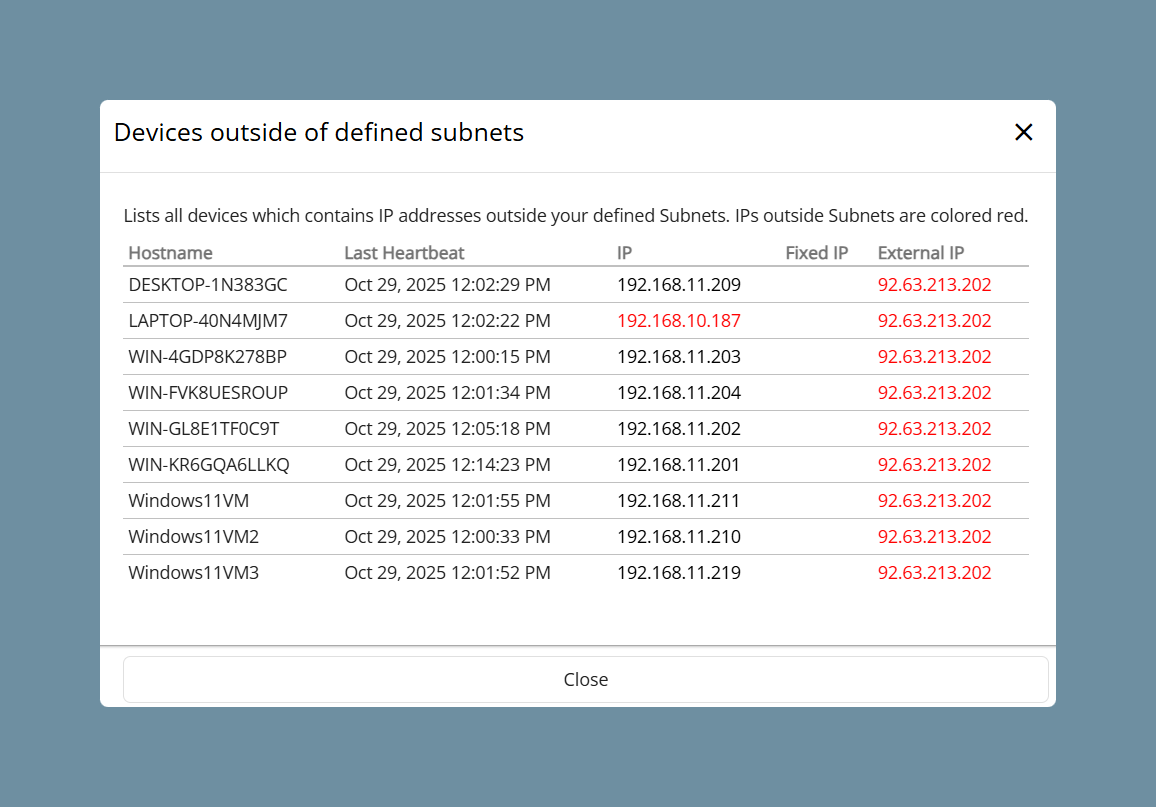
Task: Click the external IP in WIN-FVK8UESROUP row
Action: [934, 393]
